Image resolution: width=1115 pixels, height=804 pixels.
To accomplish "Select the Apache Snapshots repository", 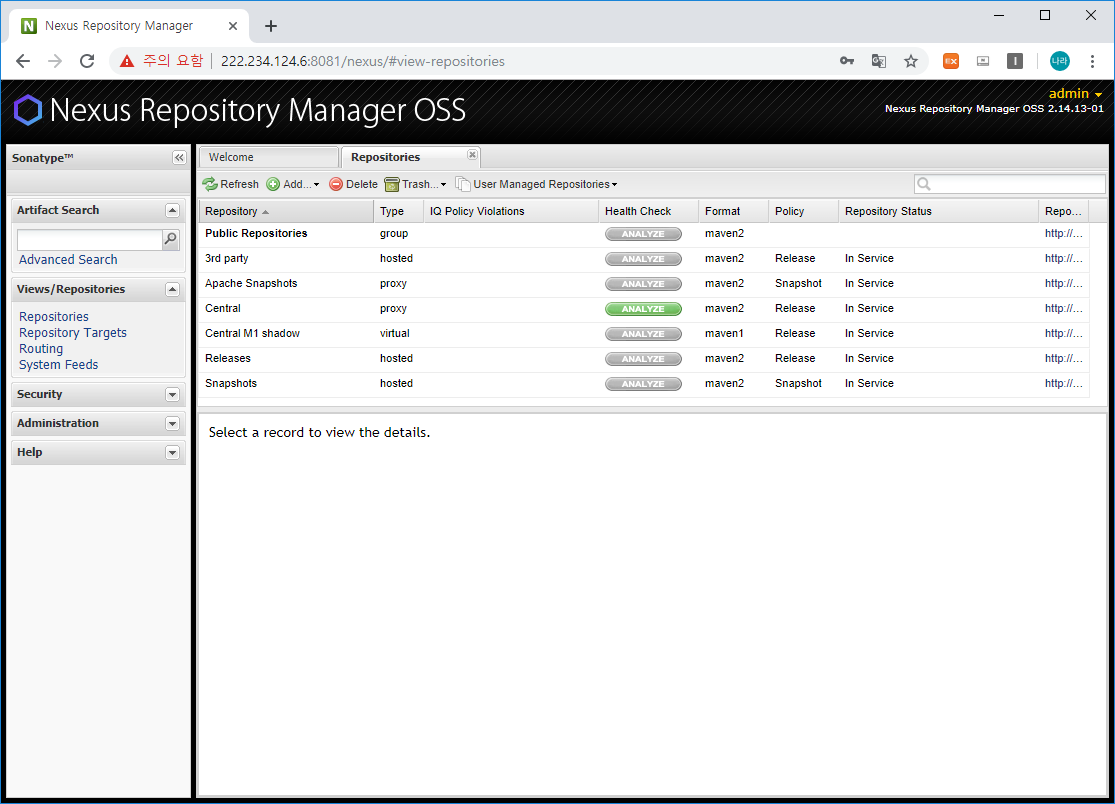I will tap(644, 284).
